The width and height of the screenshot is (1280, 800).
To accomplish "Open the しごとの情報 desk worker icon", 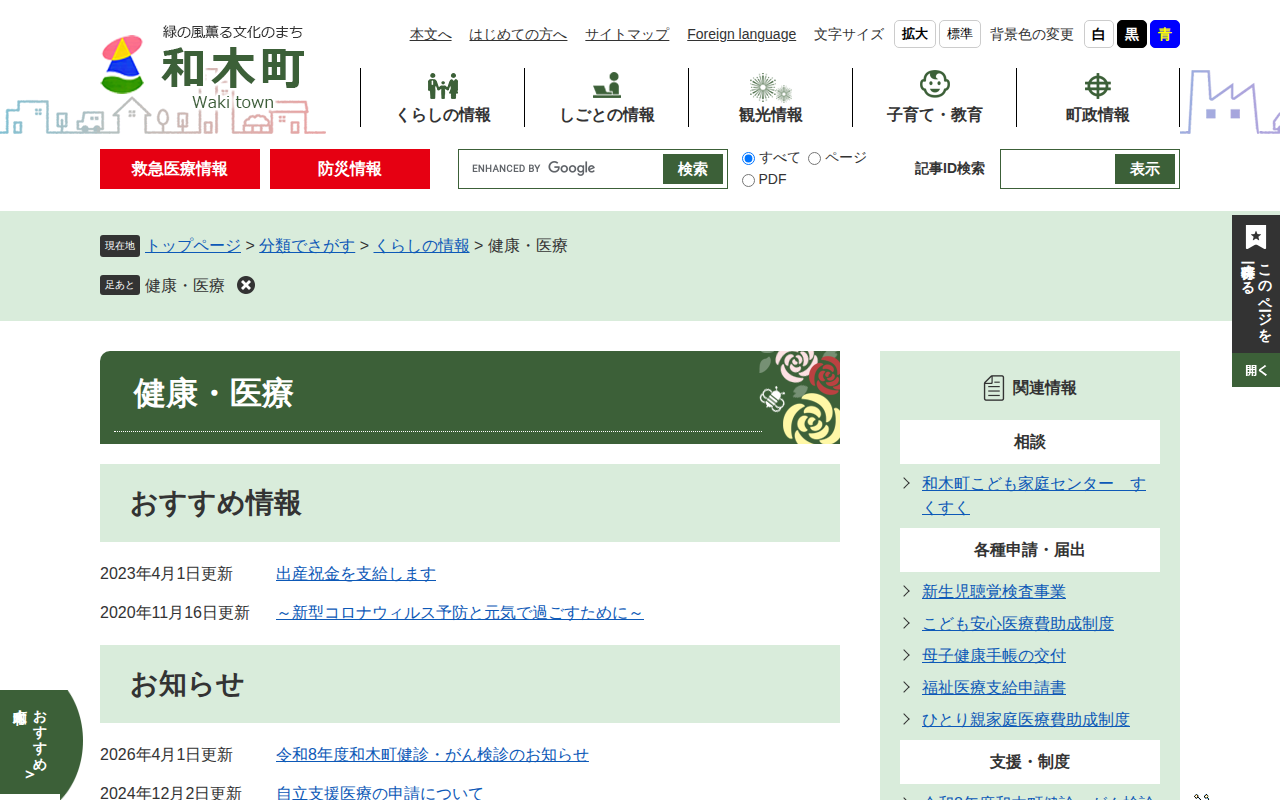I will point(606,85).
